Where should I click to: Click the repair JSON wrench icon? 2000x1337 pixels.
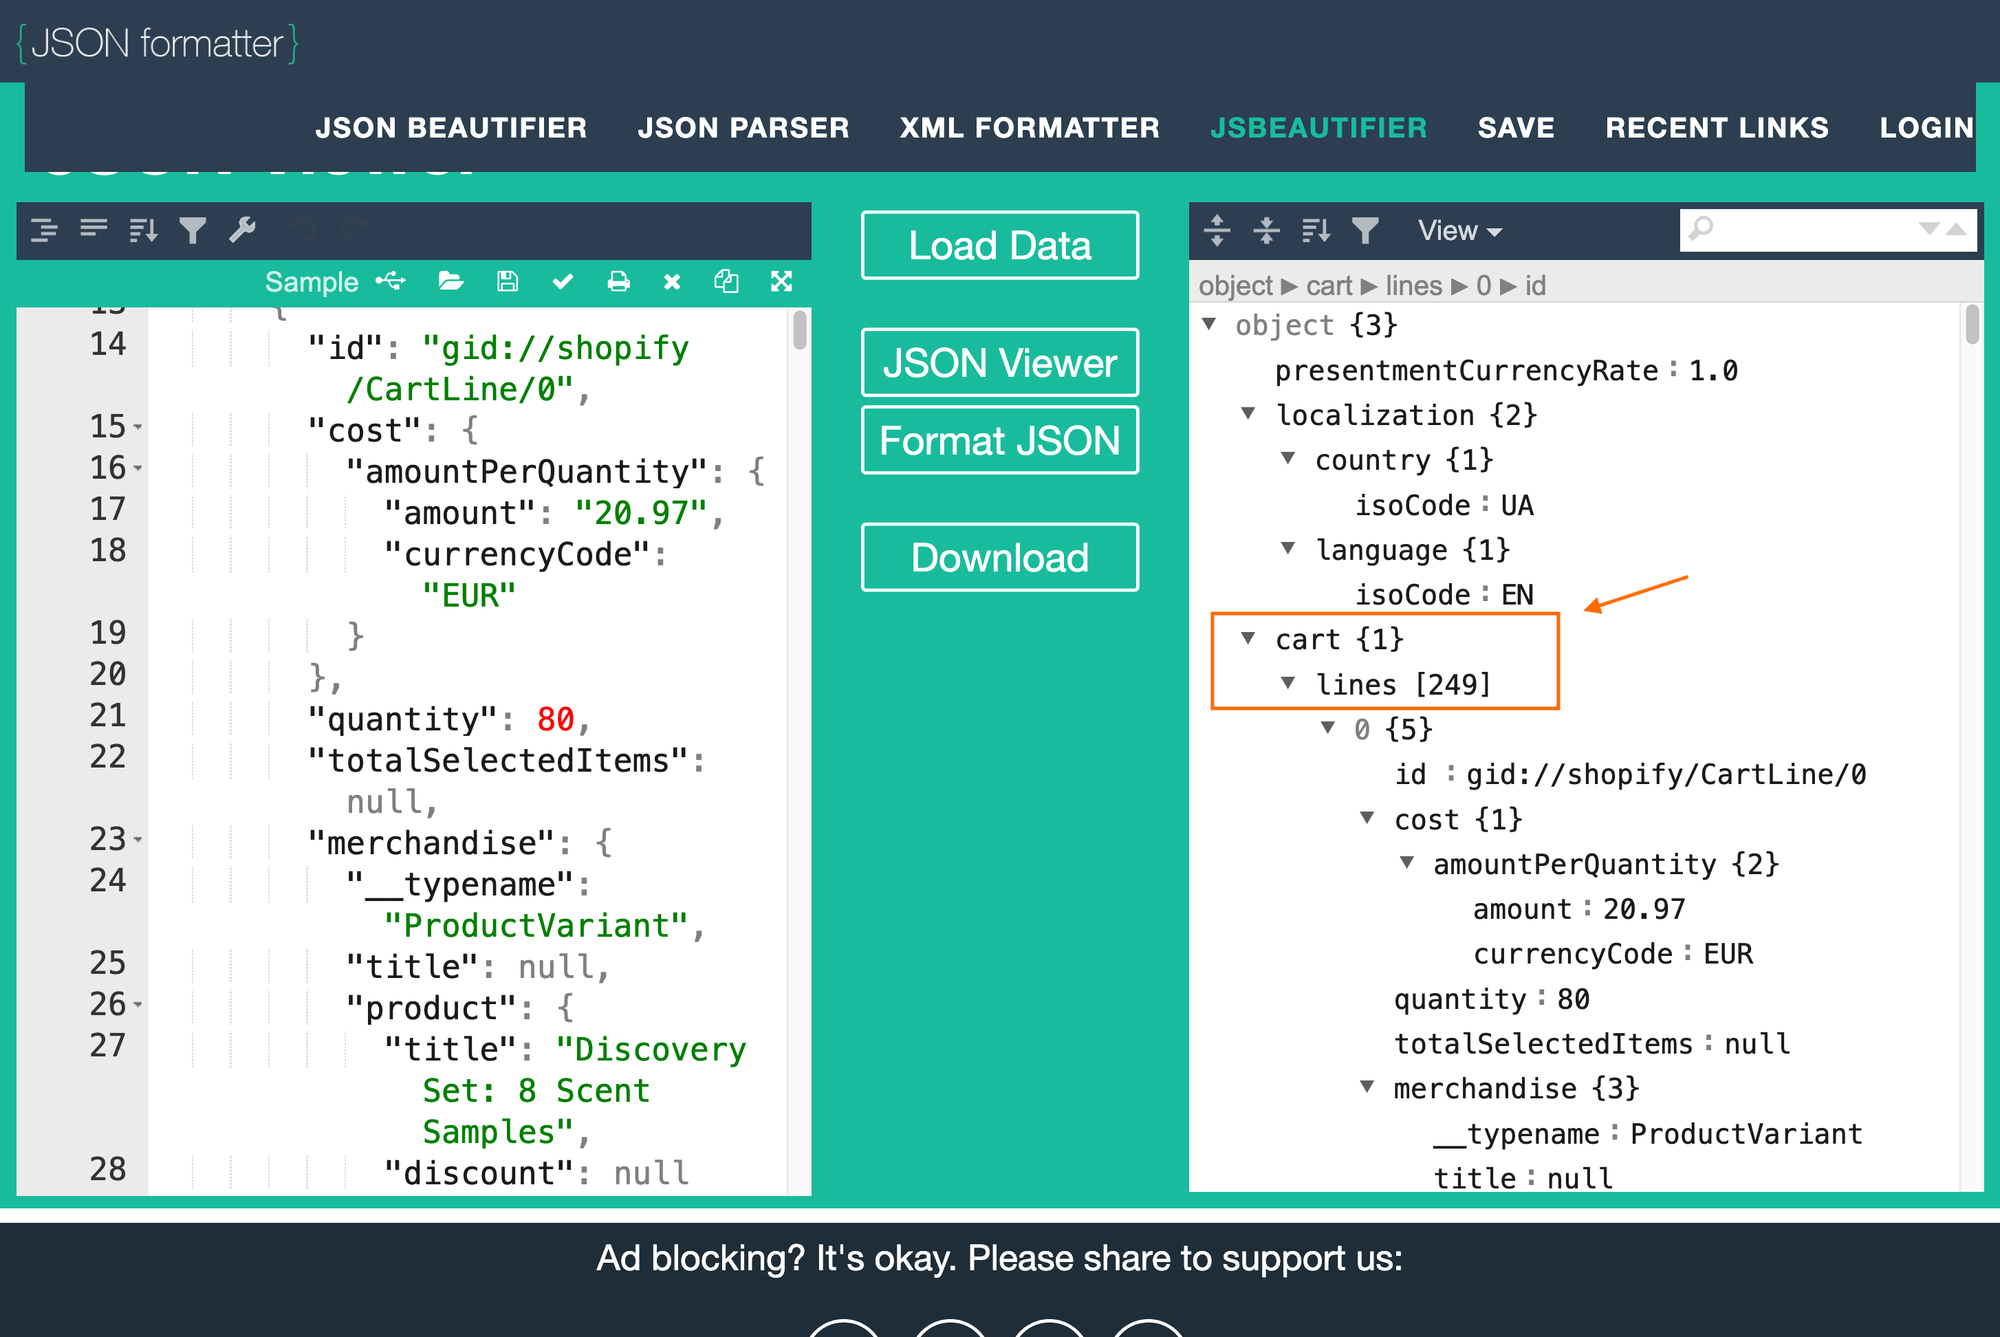(242, 230)
